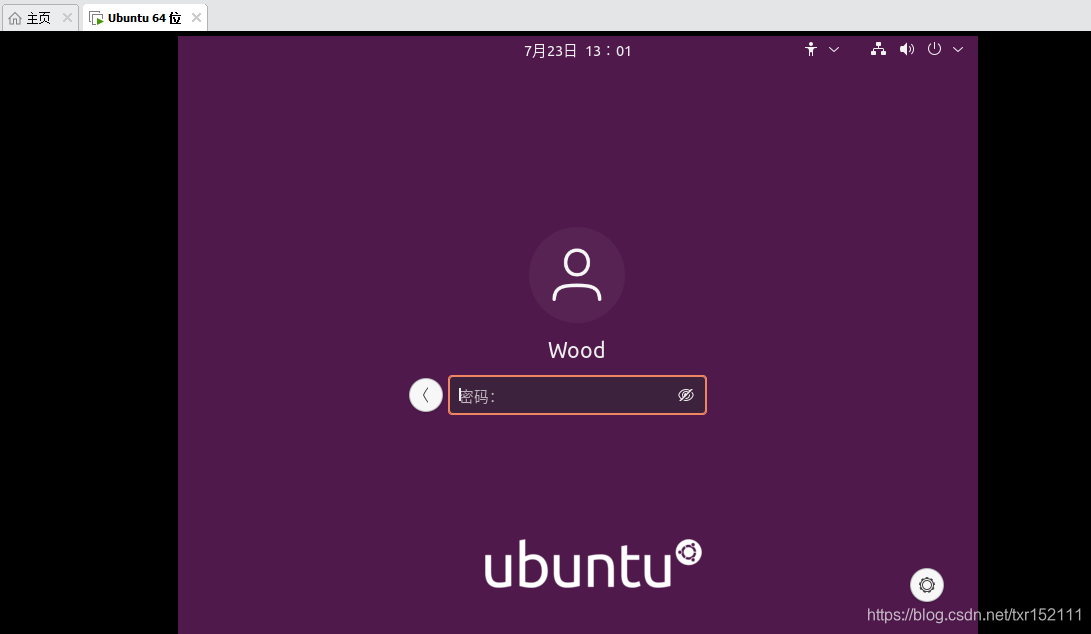Switch to the Ubuntu 64 位 tab

tap(145, 18)
